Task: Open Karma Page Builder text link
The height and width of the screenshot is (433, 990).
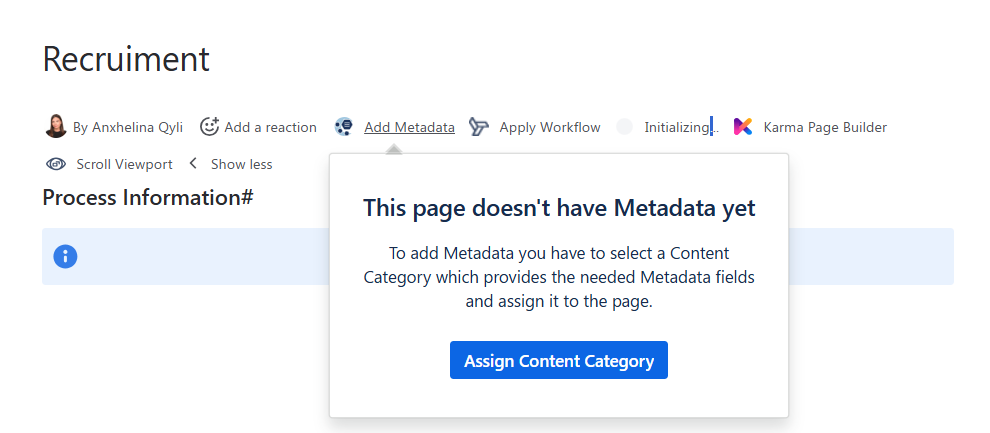Action: point(825,127)
